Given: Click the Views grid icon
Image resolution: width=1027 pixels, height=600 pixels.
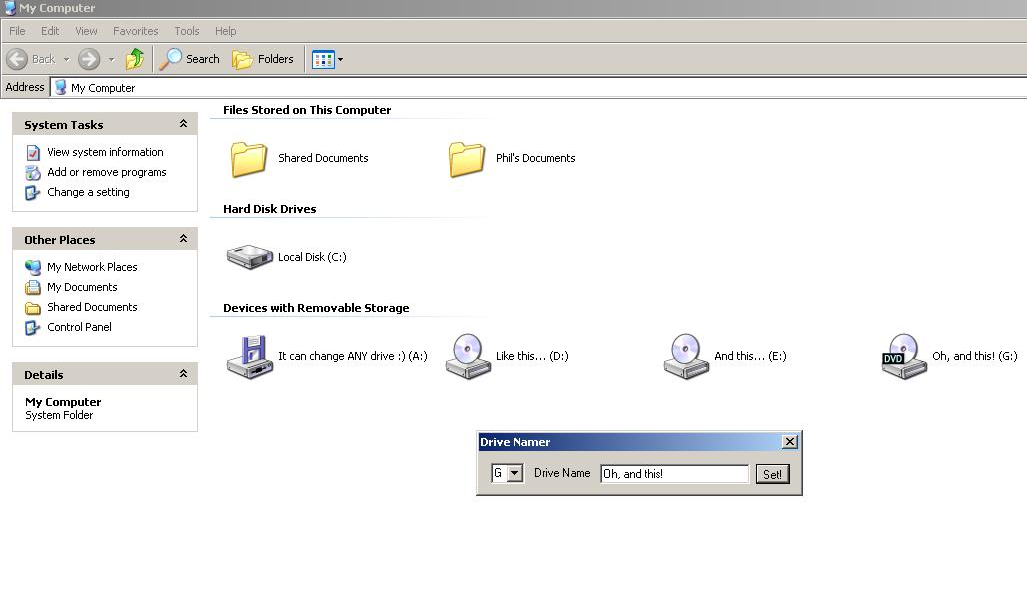Looking at the screenshot, I should pyautogui.click(x=324, y=60).
